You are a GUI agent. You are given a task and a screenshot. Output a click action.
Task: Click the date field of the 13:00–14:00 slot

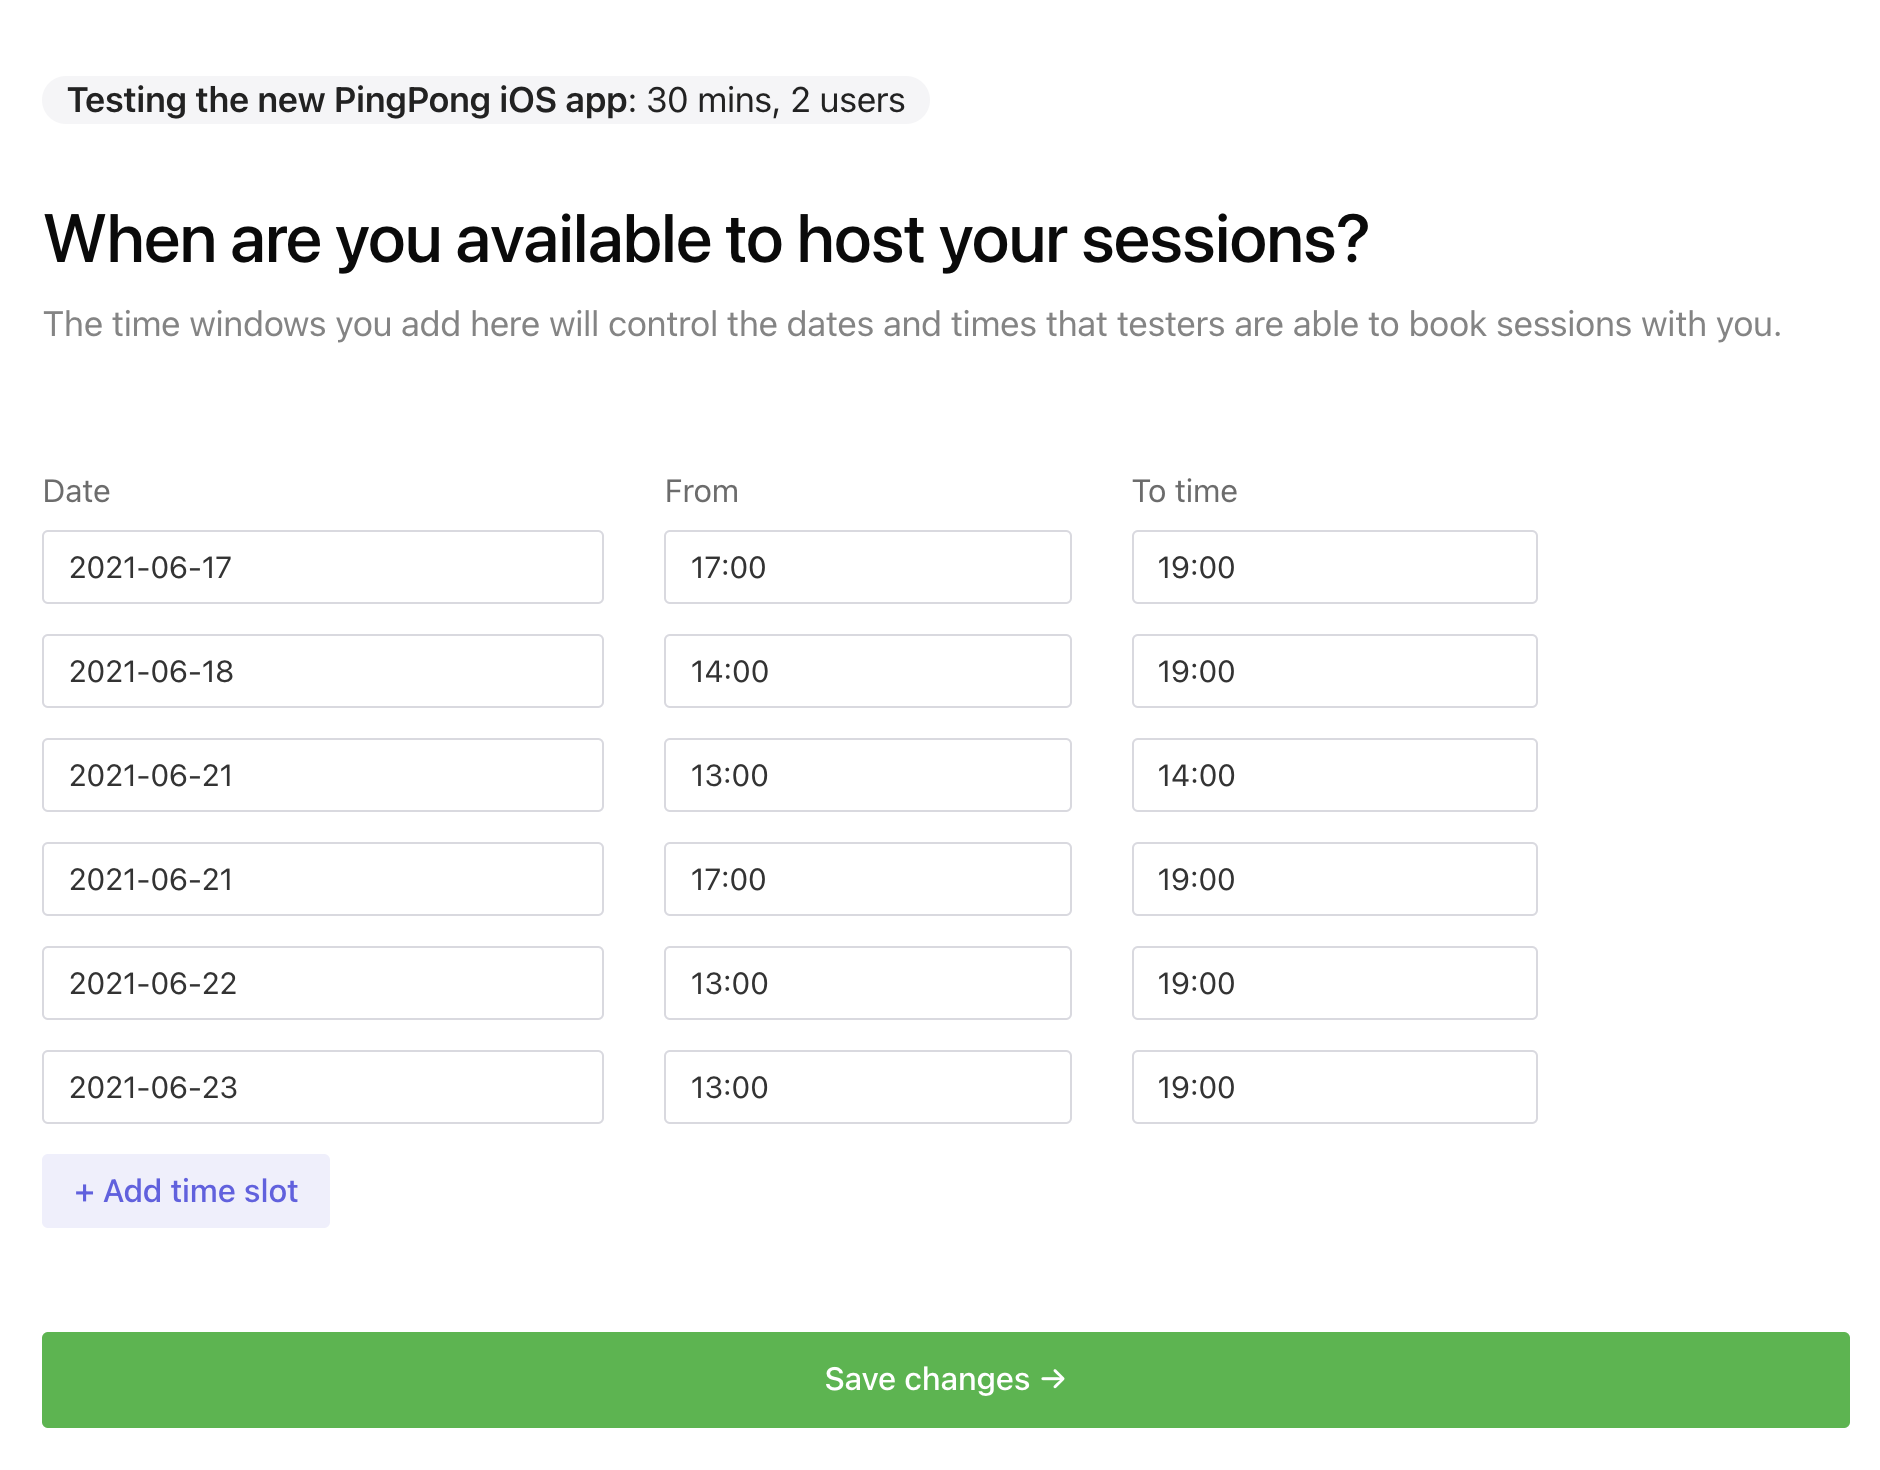pyautogui.click(x=323, y=775)
